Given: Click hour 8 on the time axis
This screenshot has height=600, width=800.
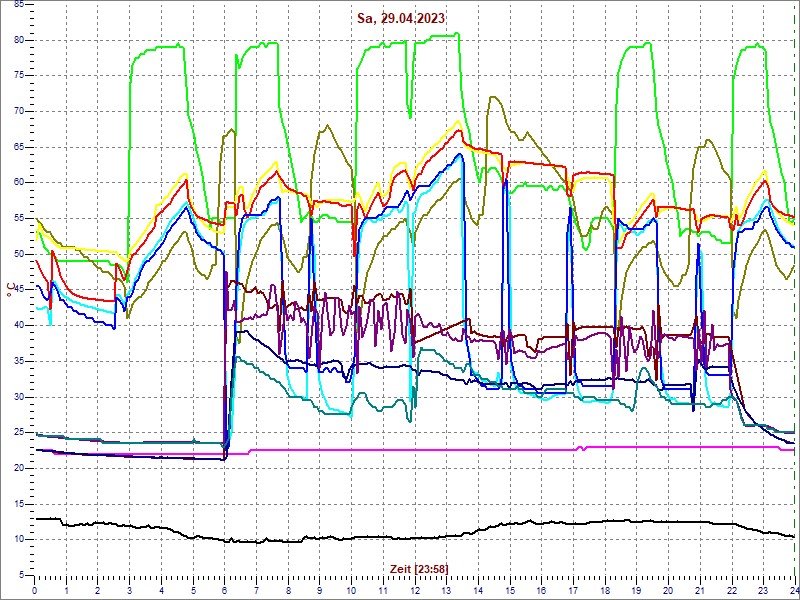Looking at the screenshot, I should 288,590.
